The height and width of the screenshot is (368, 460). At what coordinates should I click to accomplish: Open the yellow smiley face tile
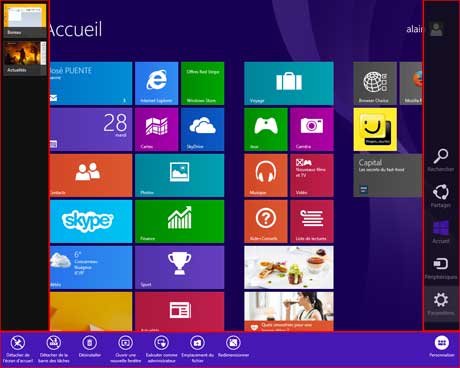375,129
